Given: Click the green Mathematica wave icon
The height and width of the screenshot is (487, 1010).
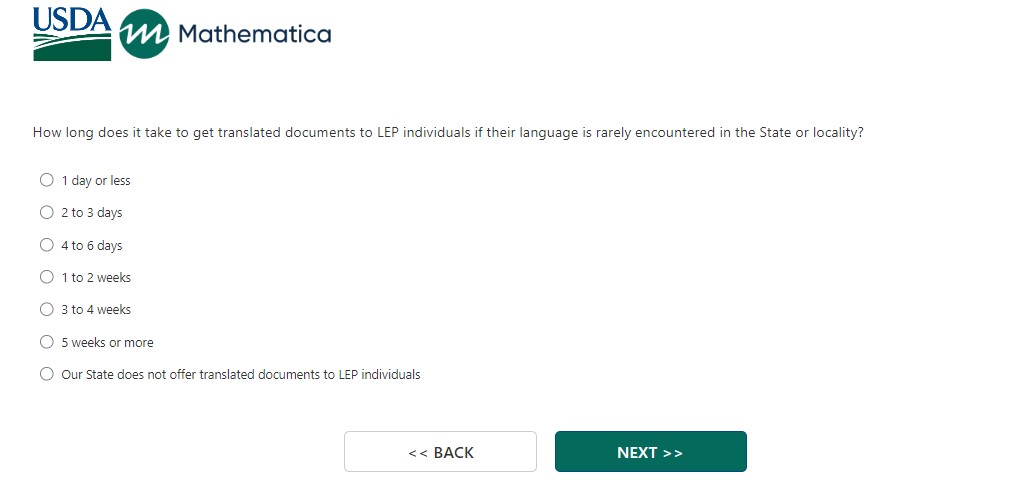Looking at the screenshot, I should 144,35.
